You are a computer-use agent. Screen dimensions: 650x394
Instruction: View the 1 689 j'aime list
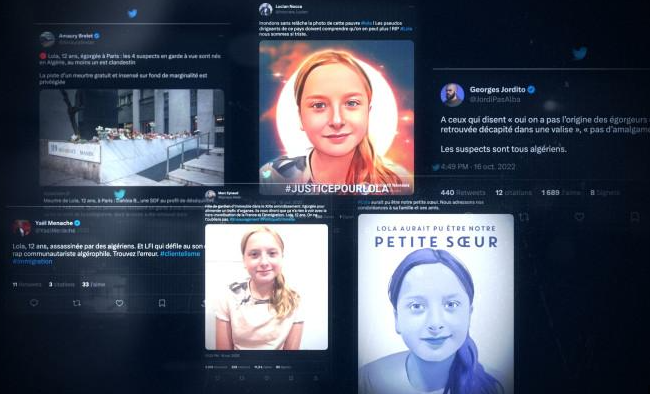coord(561,192)
